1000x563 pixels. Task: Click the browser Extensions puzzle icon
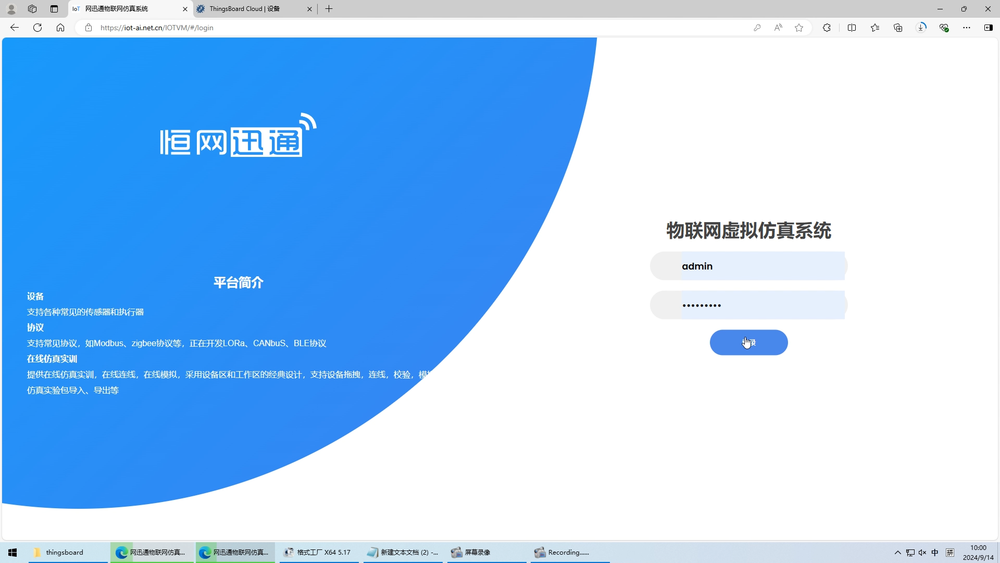pyautogui.click(x=827, y=28)
